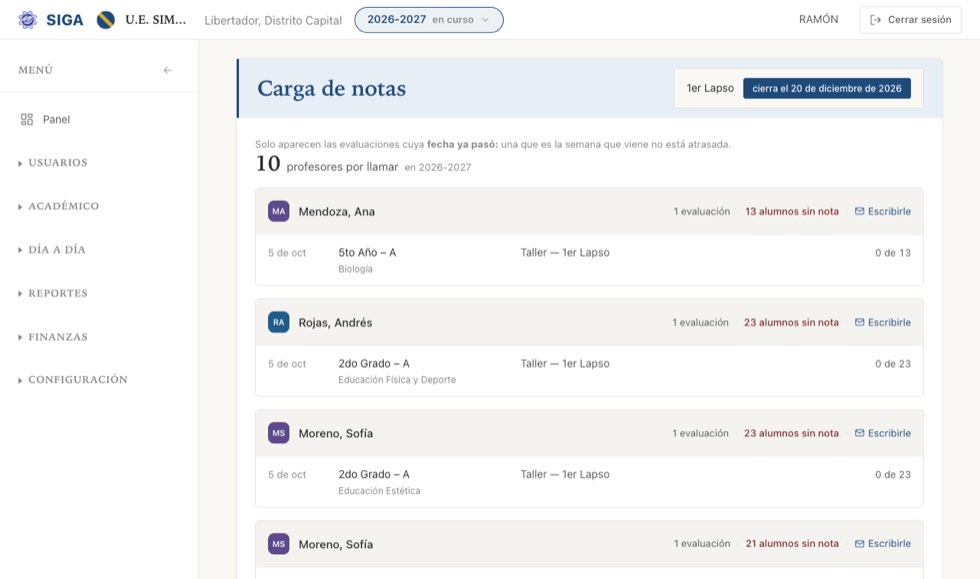Click 21 alumnos sin nota text
This screenshot has width=980, height=579.
[x=792, y=543]
